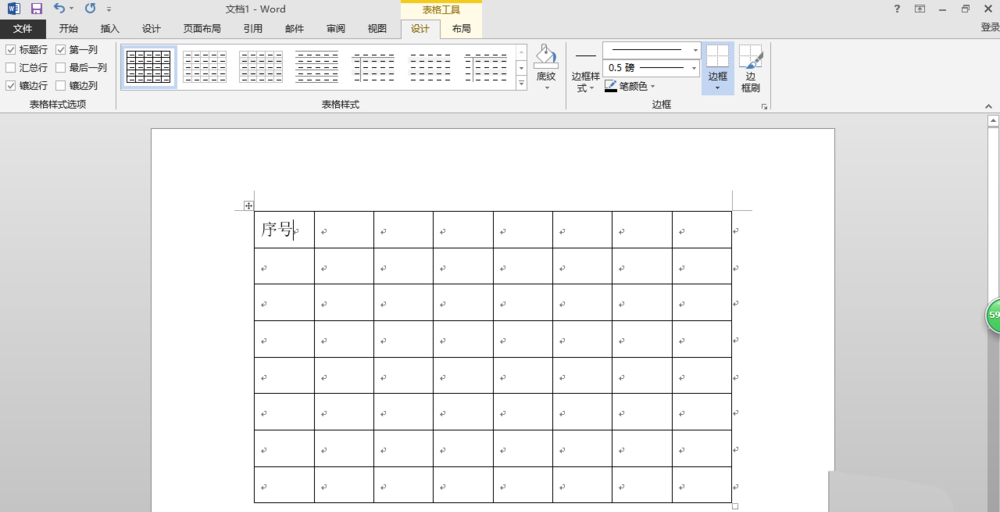Expand the Undo history dropdown arrow

(71, 9)
